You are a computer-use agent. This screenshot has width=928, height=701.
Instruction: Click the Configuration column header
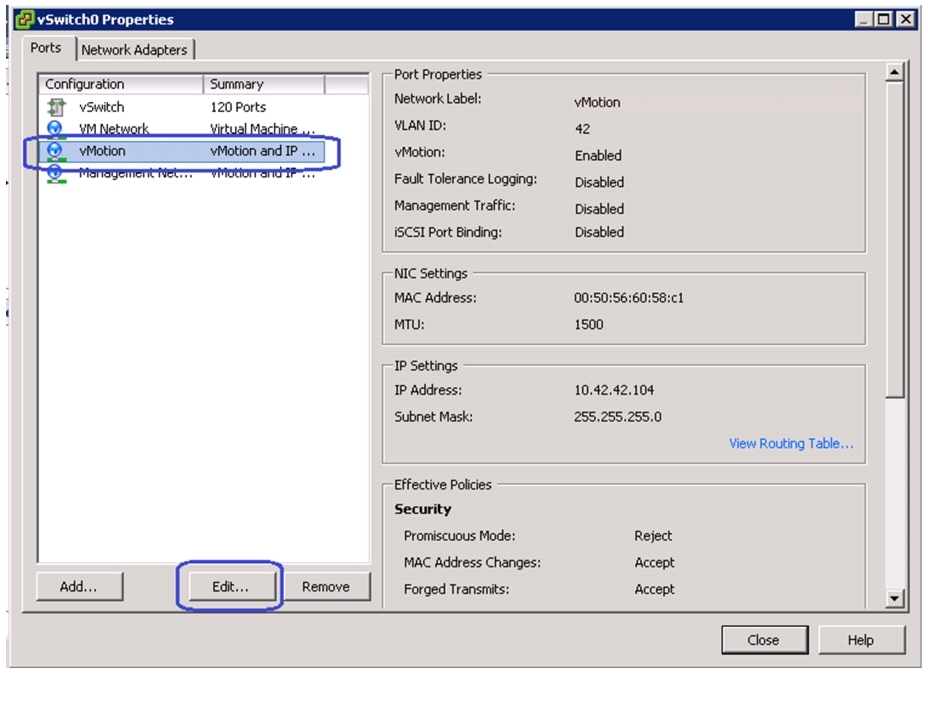click(x=121, y=84)
